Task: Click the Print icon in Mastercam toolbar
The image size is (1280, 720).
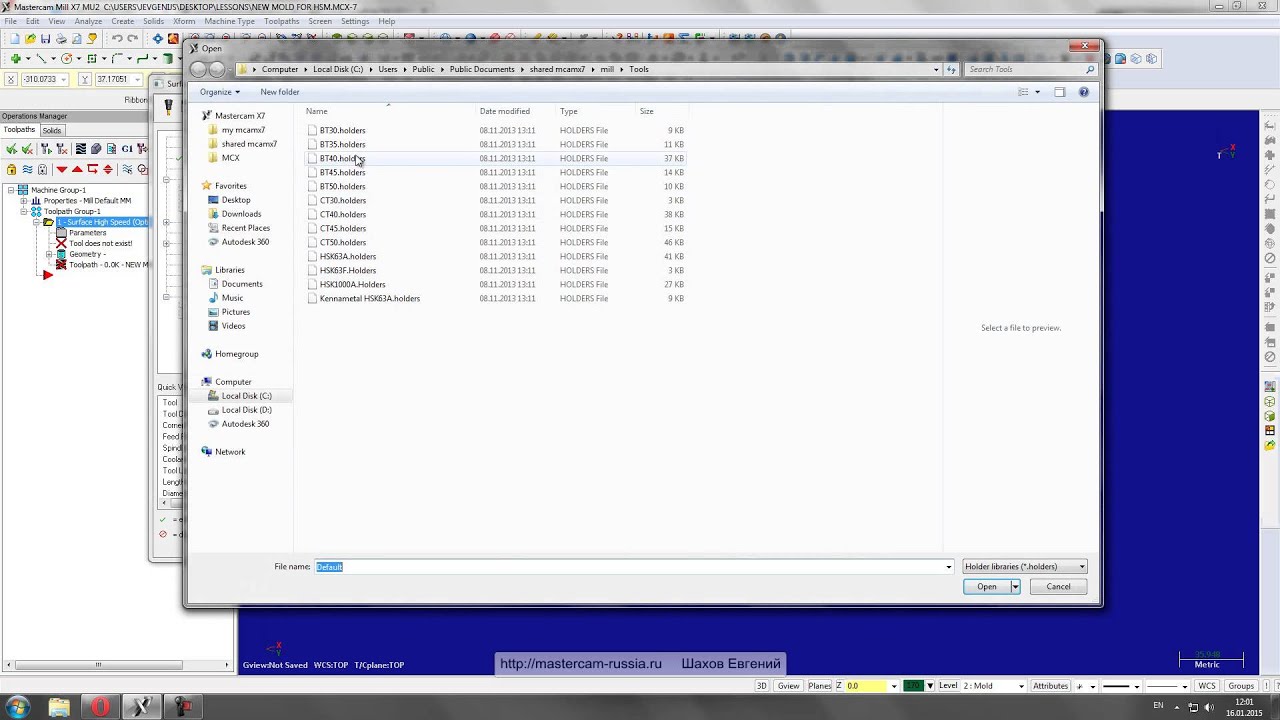Action: point(61,39)
